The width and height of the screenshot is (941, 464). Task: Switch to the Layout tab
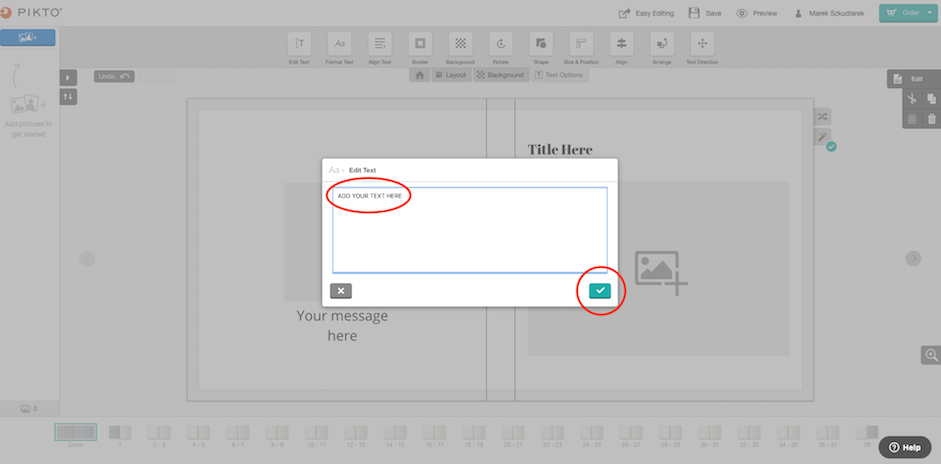[451, 75]
